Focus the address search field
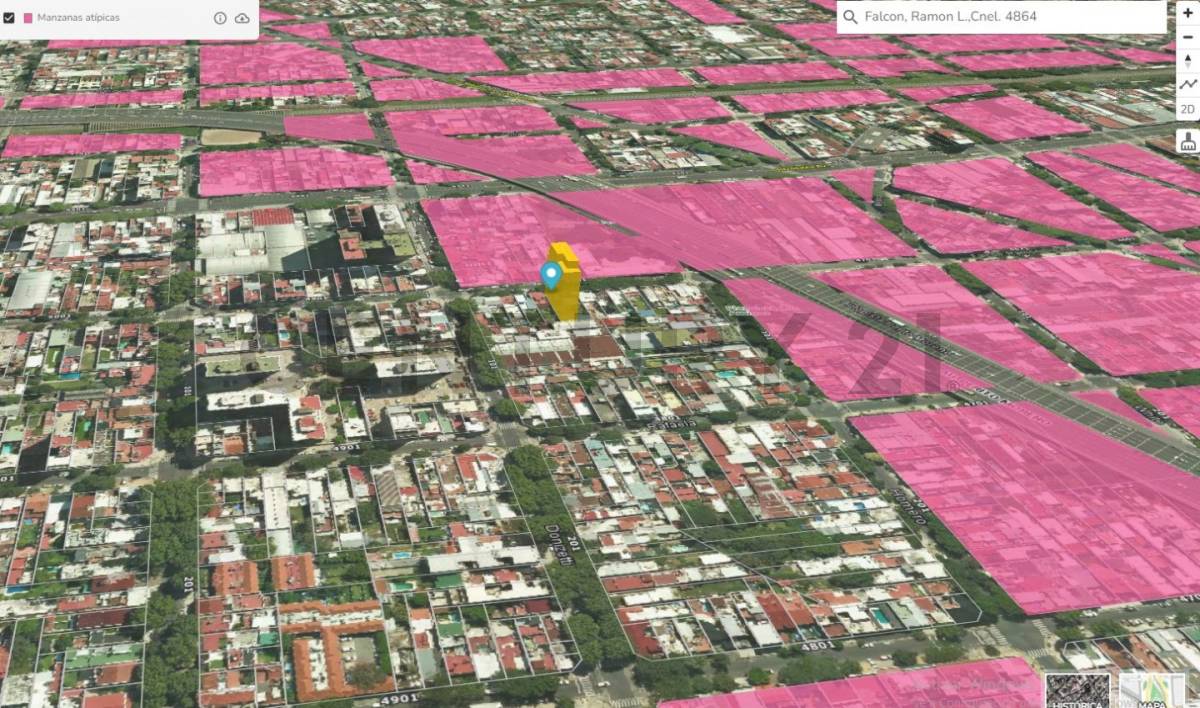 pyautogui.click(x=1000, y=17)
